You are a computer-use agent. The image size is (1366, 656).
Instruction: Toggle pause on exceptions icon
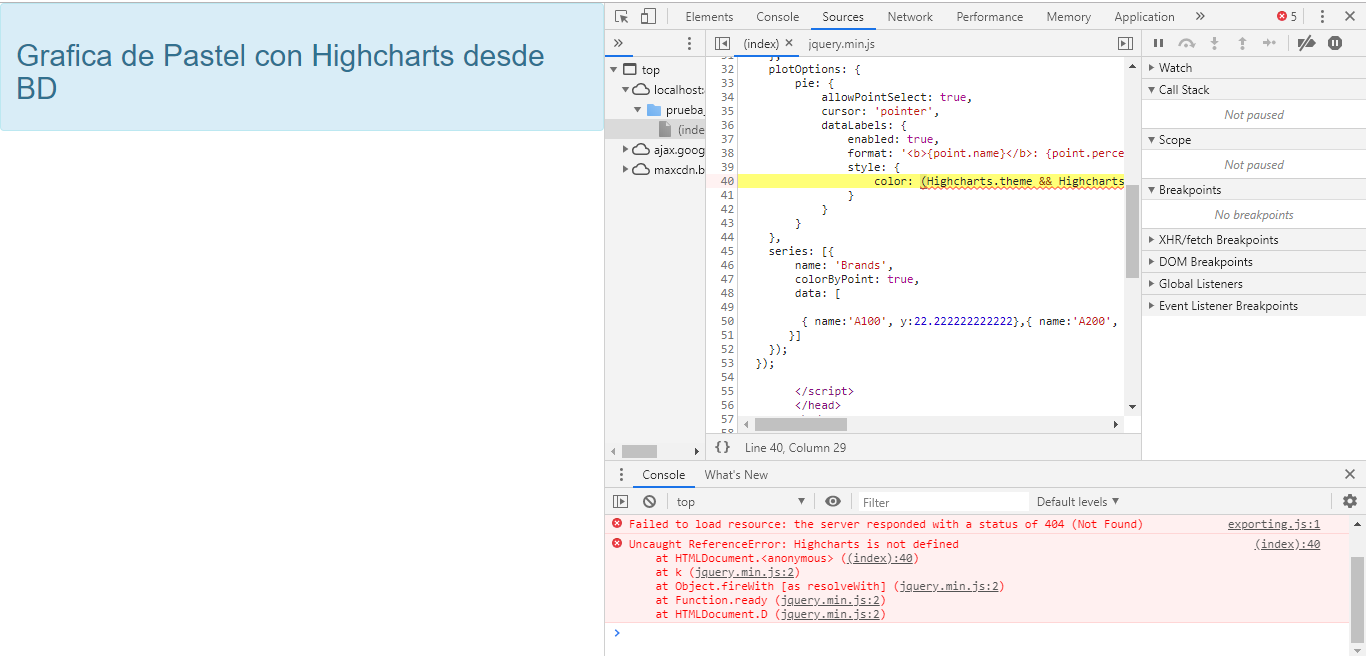point(1335,43)
